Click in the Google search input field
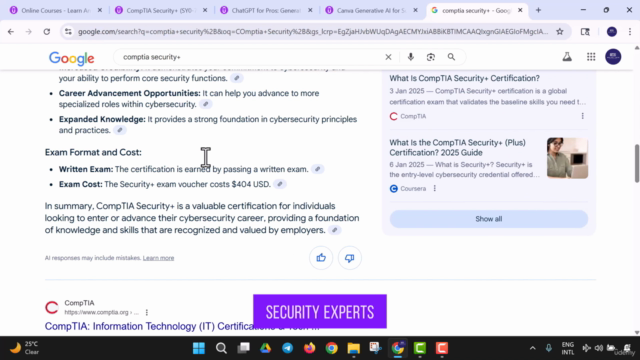Image resolution: width=640 pixels, height=360 pixels. tap(251, 57)
